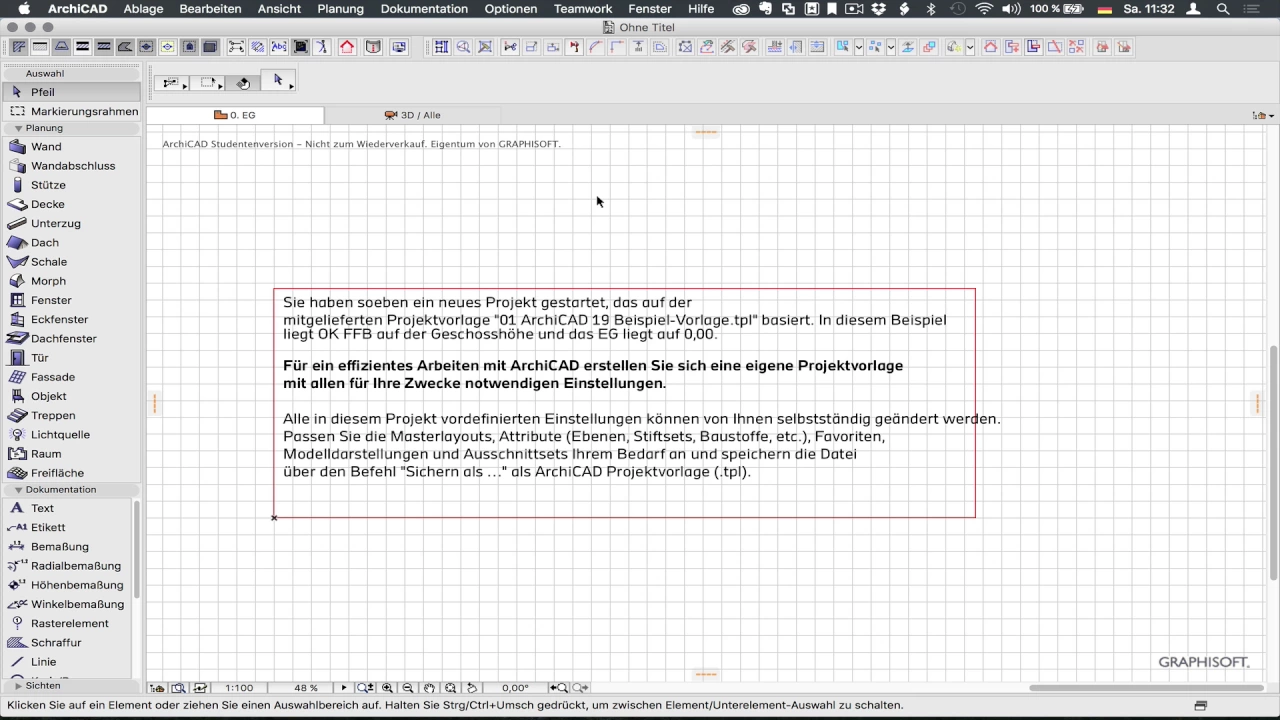Select the Bemaßung dimension tool

tap(66, 547)
